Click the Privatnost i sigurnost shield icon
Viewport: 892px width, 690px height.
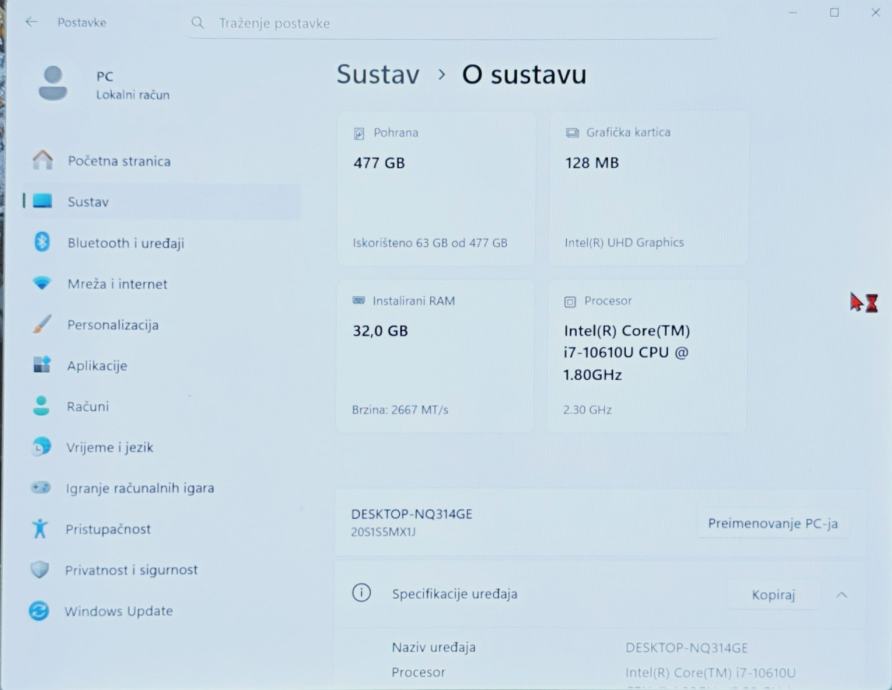(x=39, y=569)
